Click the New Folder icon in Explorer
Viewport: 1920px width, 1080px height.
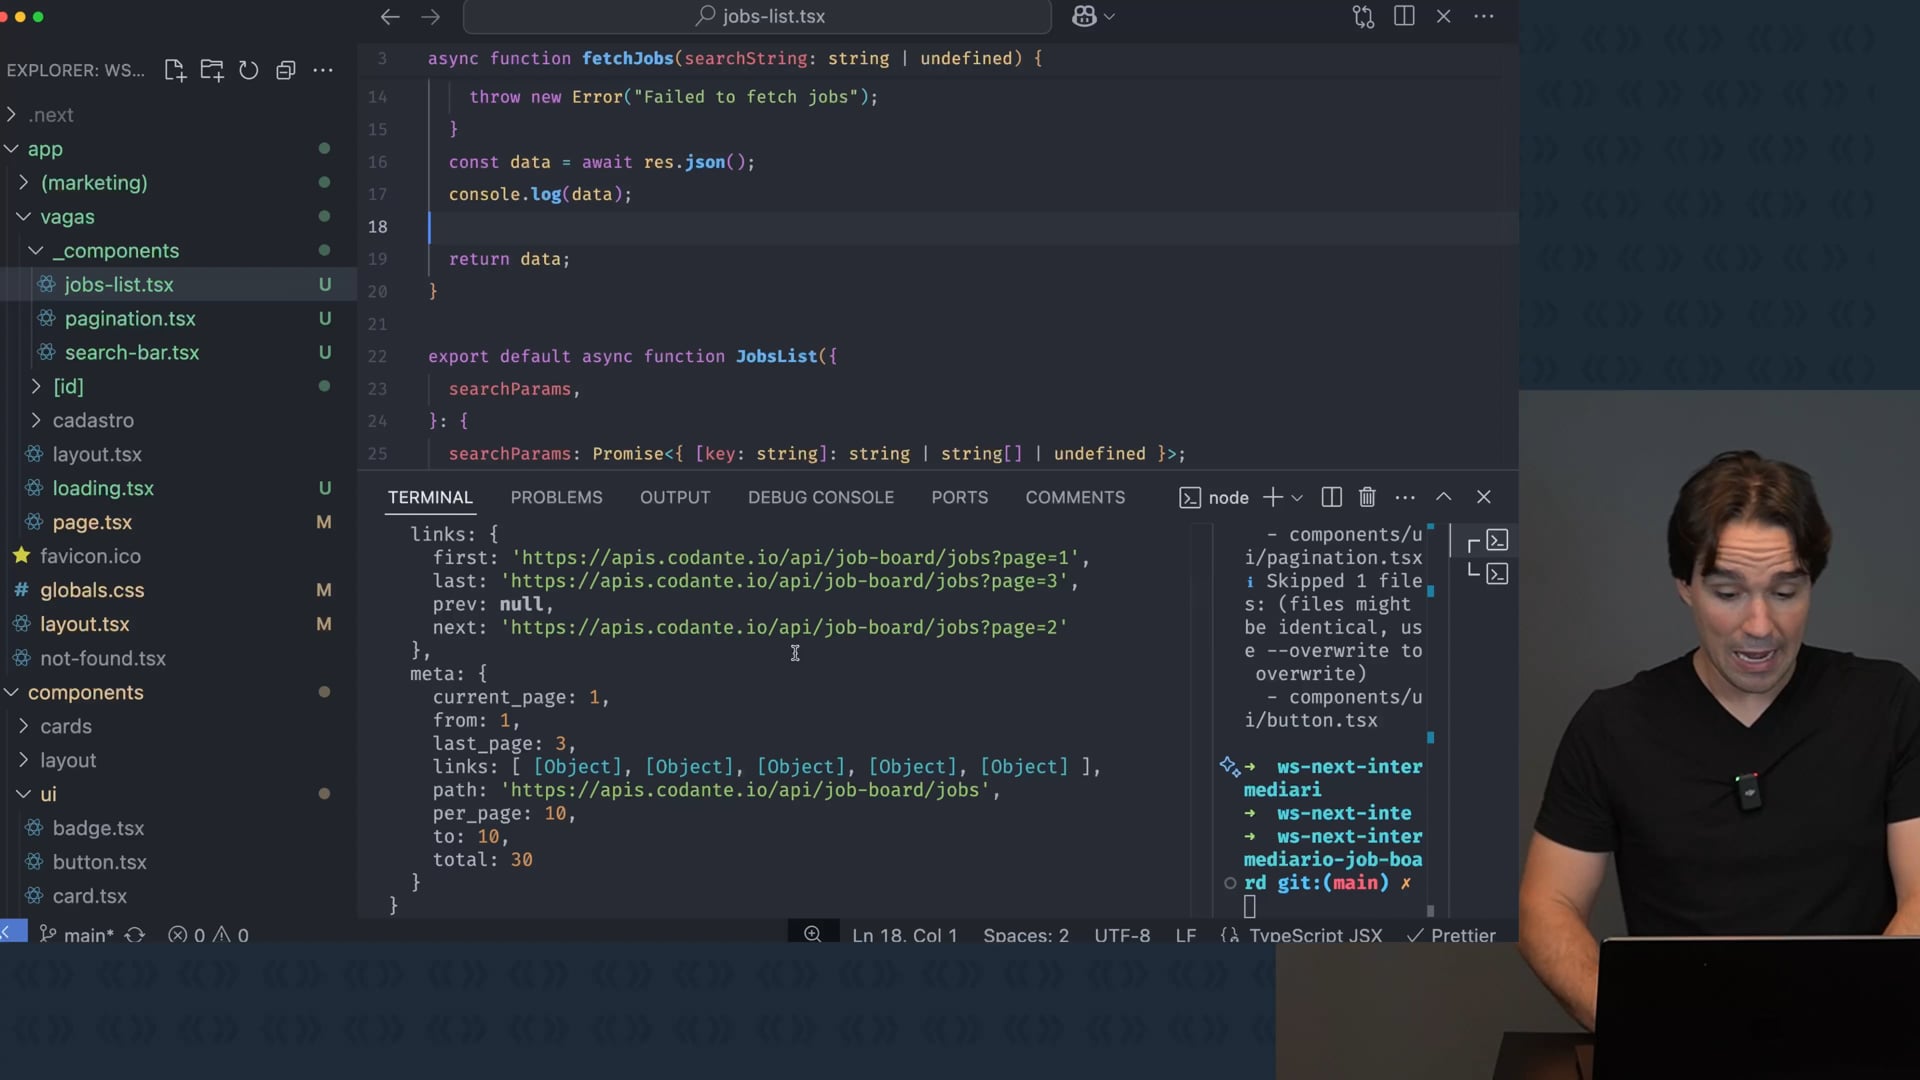point(212,70)
